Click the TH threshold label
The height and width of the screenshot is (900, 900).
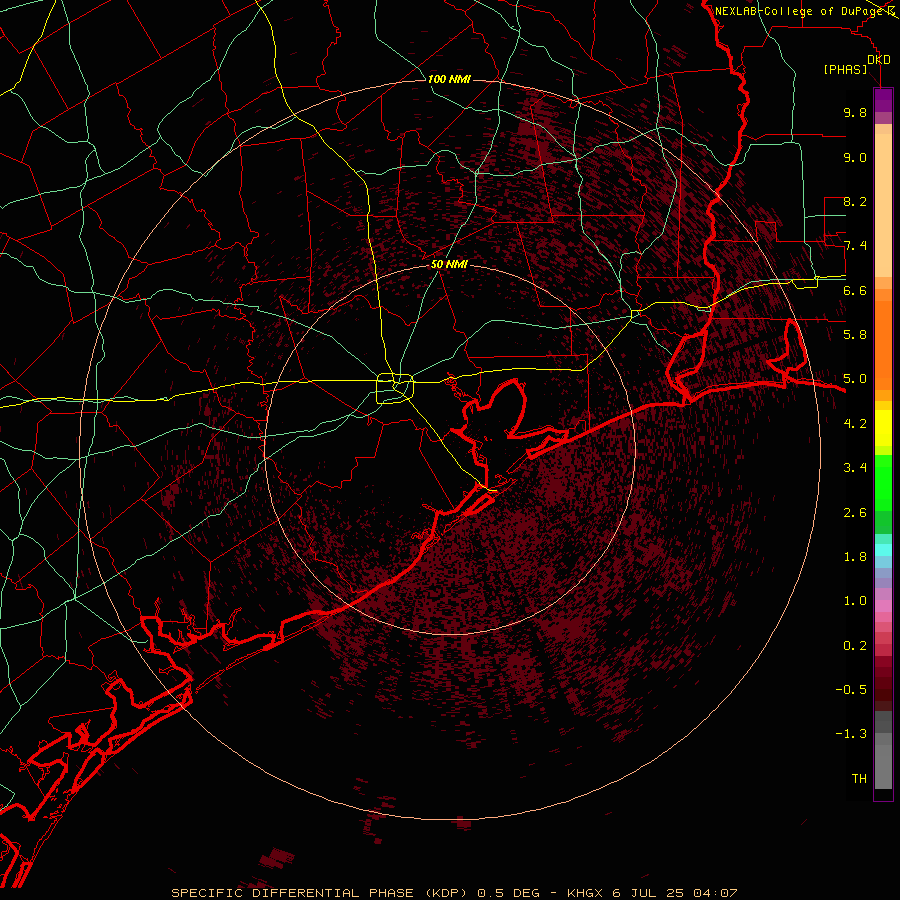pyautogui.click(x=859, y=779)
